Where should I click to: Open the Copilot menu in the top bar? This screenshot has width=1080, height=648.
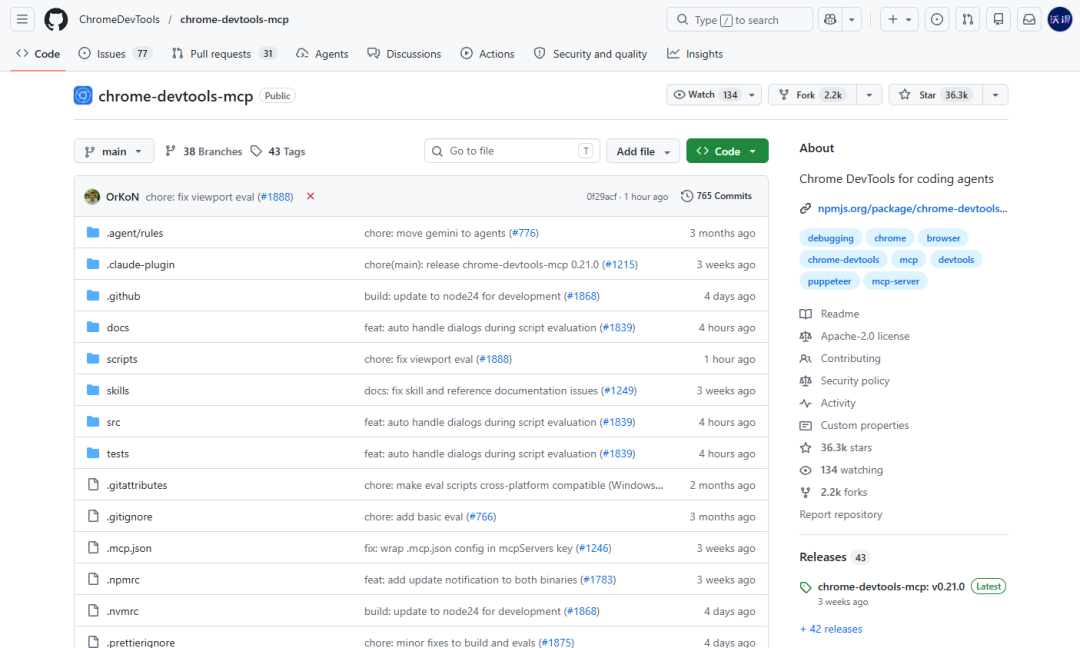click(x=830, y=19)
